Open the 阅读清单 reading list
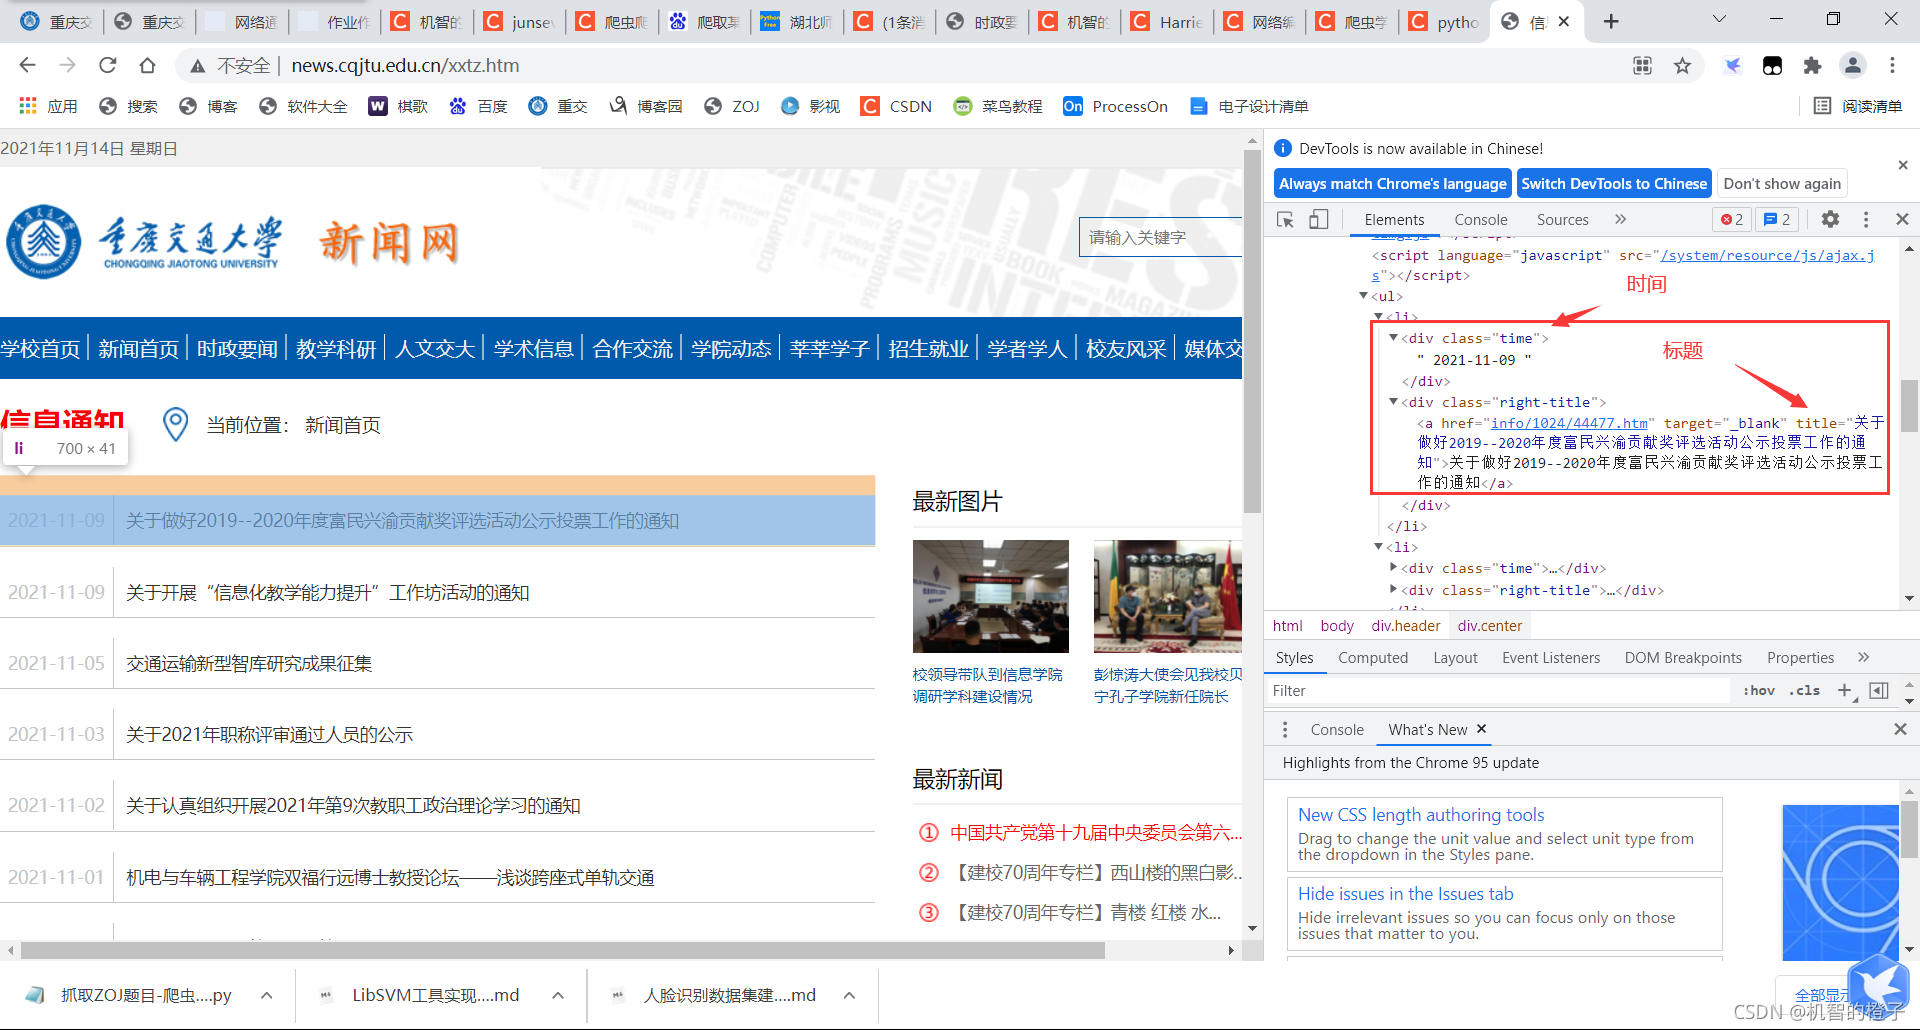1920x1030 pixels. point(1858,106)
